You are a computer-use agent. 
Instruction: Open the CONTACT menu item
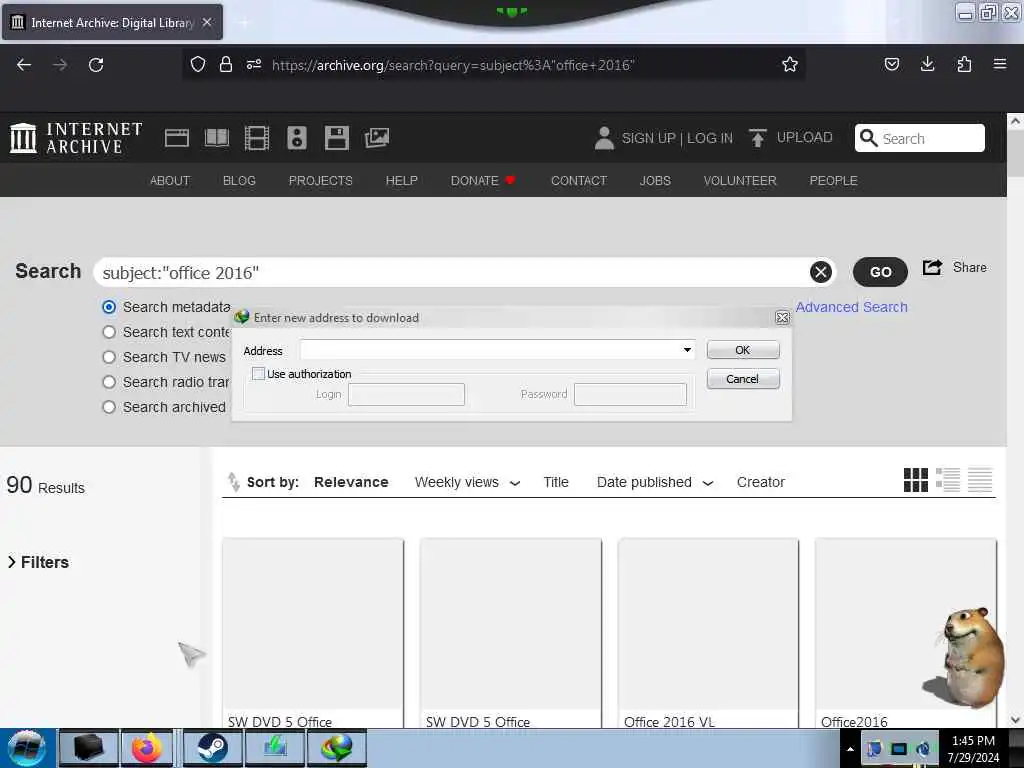click(x=579, y=180)
